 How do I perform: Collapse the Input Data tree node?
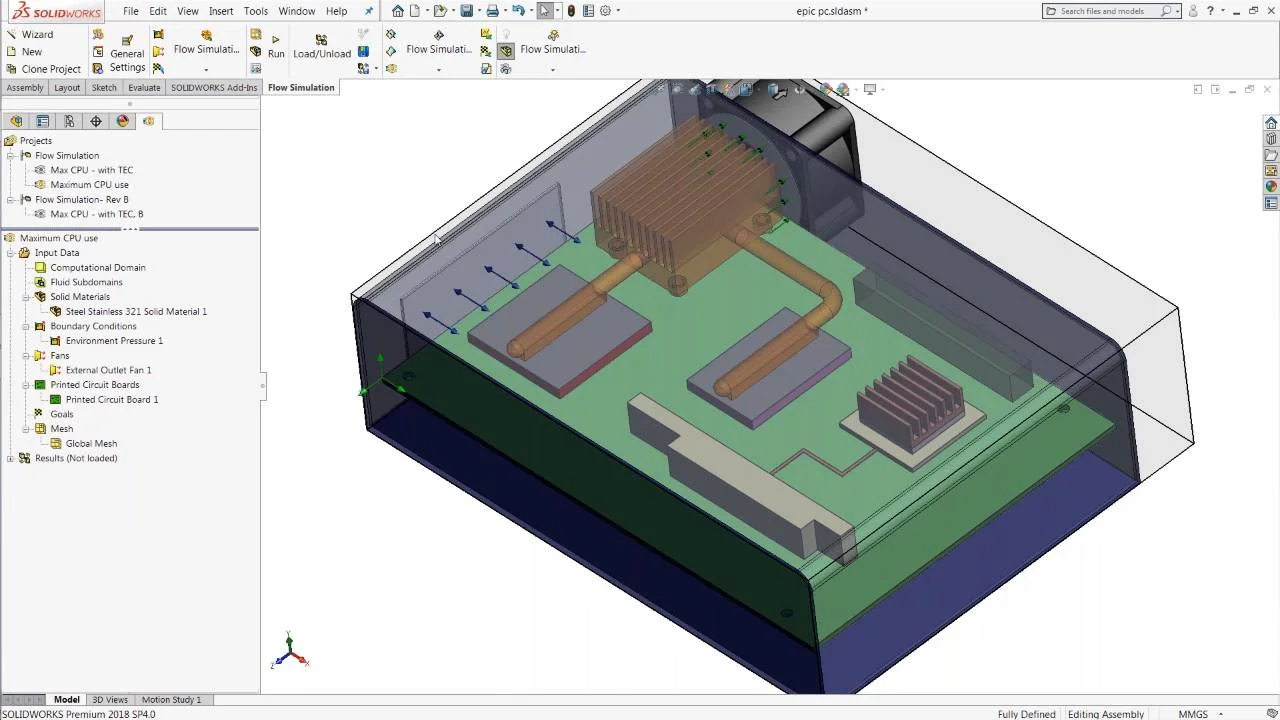pyautogui.click(x=11, y=253)
